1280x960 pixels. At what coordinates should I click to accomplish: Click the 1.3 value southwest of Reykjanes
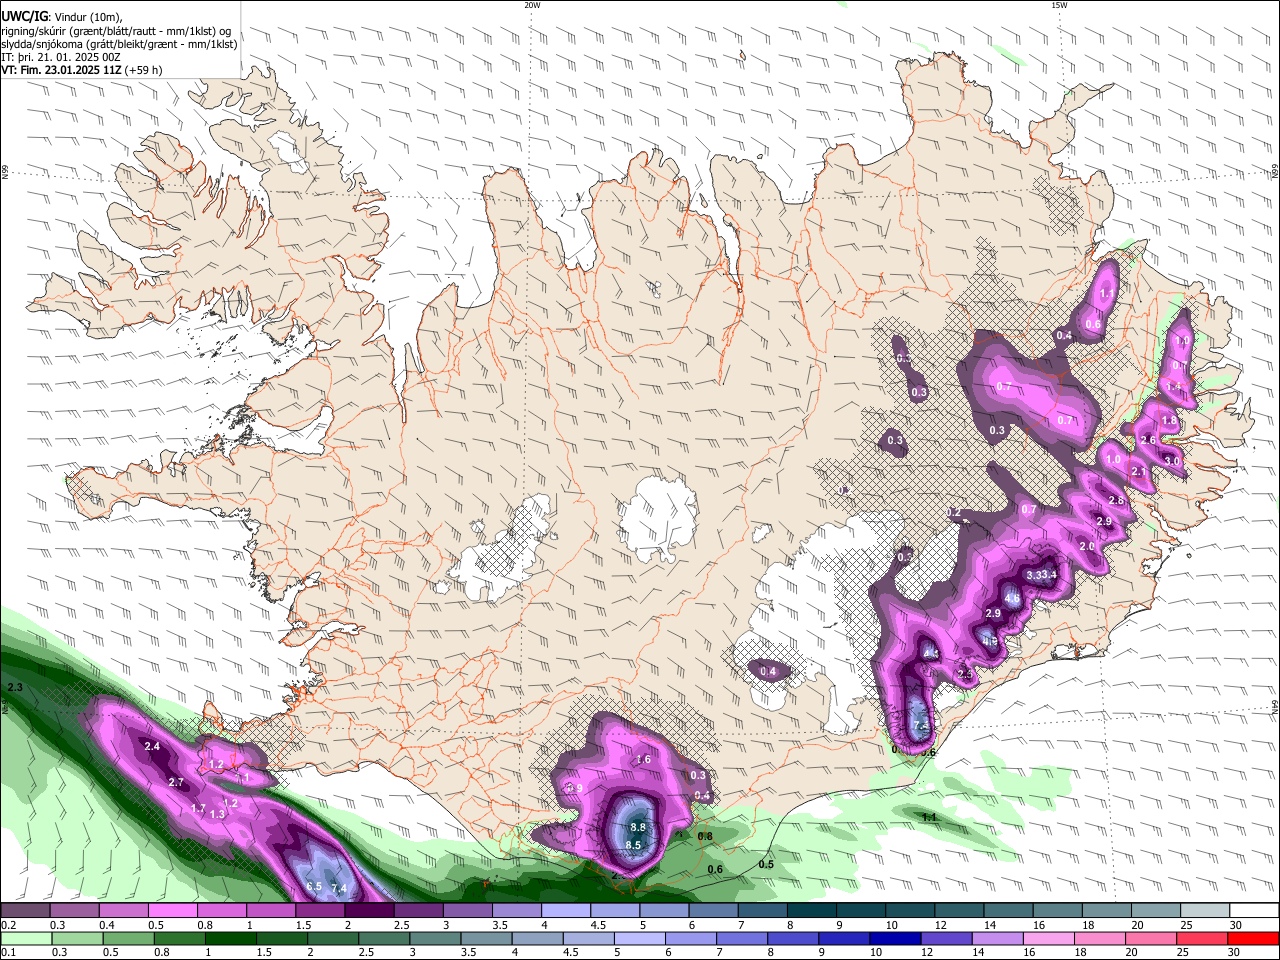(218, 814)
